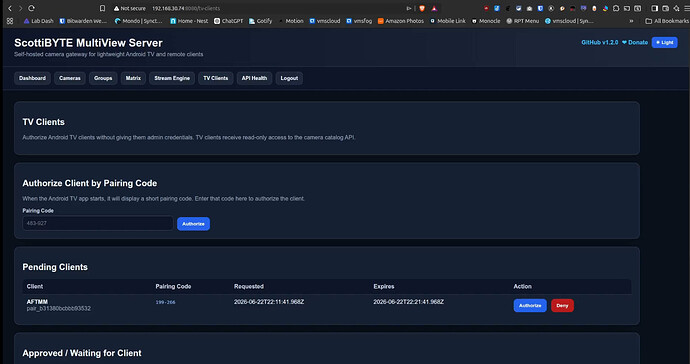Click the browser back arrow
This screenshot has width=690, height=364.
10,8
